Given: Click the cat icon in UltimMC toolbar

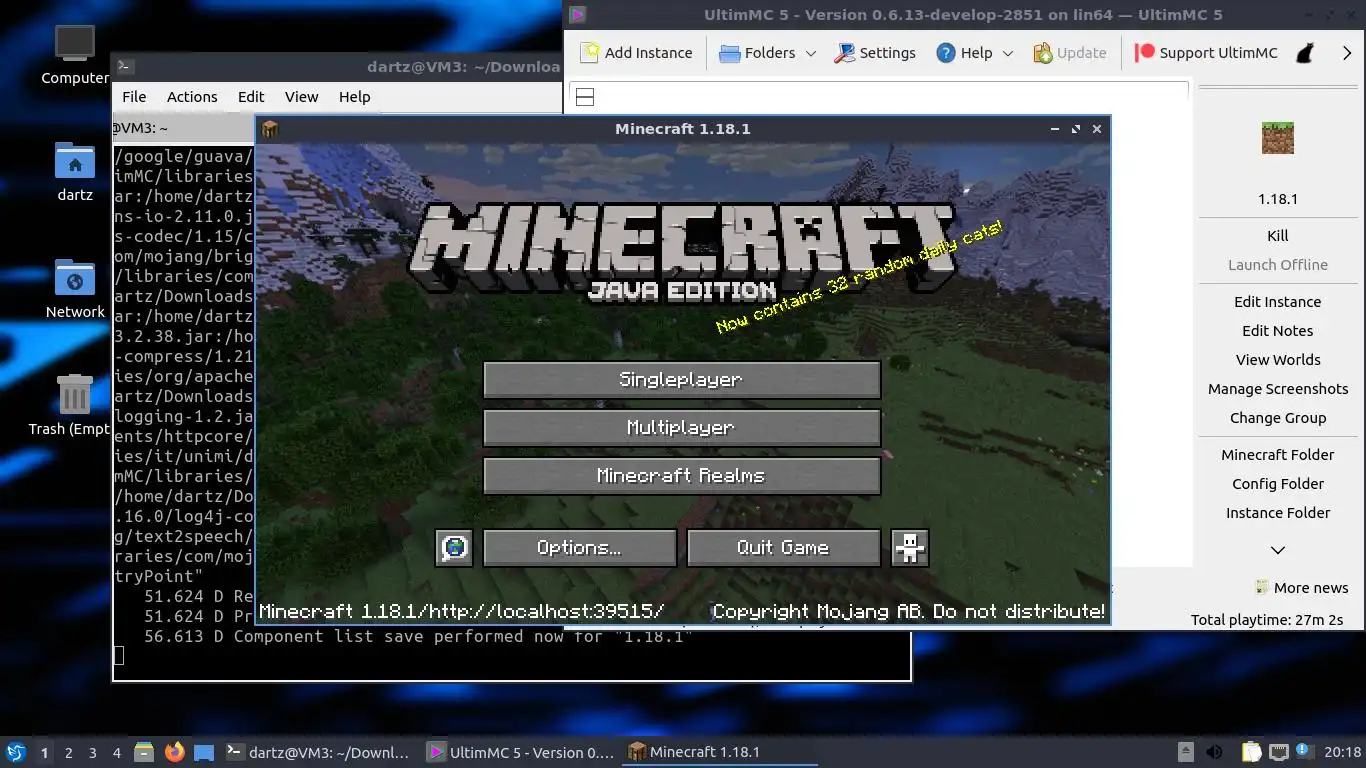Looking at the screenshot, I should (1305, 53).
